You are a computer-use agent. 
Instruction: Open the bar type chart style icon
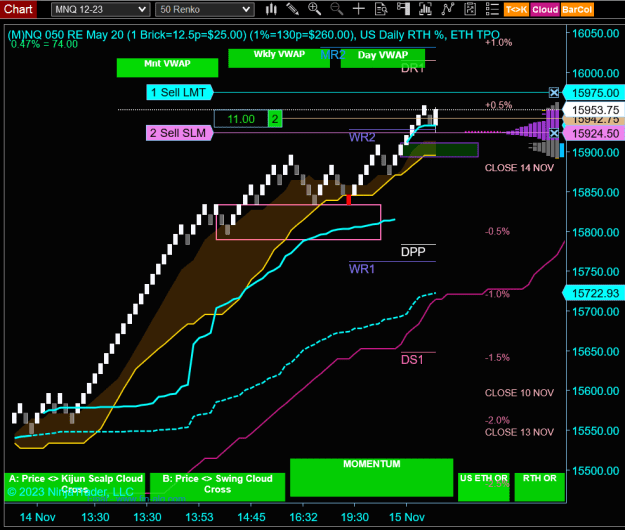tap(271, 9)
